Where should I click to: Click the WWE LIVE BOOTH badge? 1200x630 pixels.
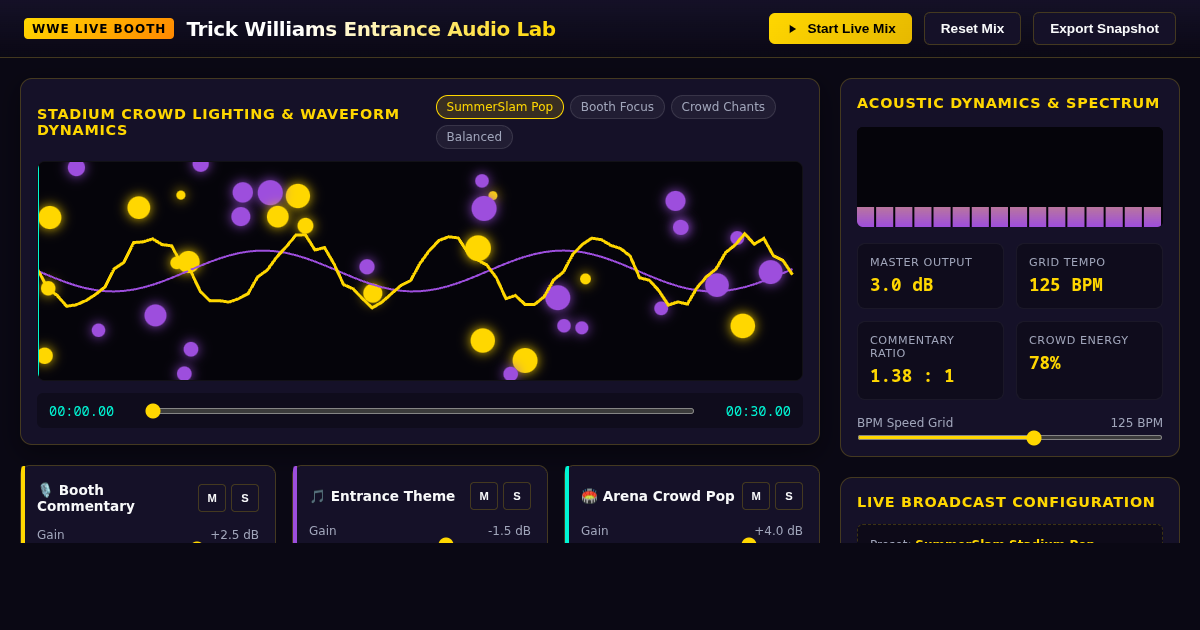click(99, 29)
